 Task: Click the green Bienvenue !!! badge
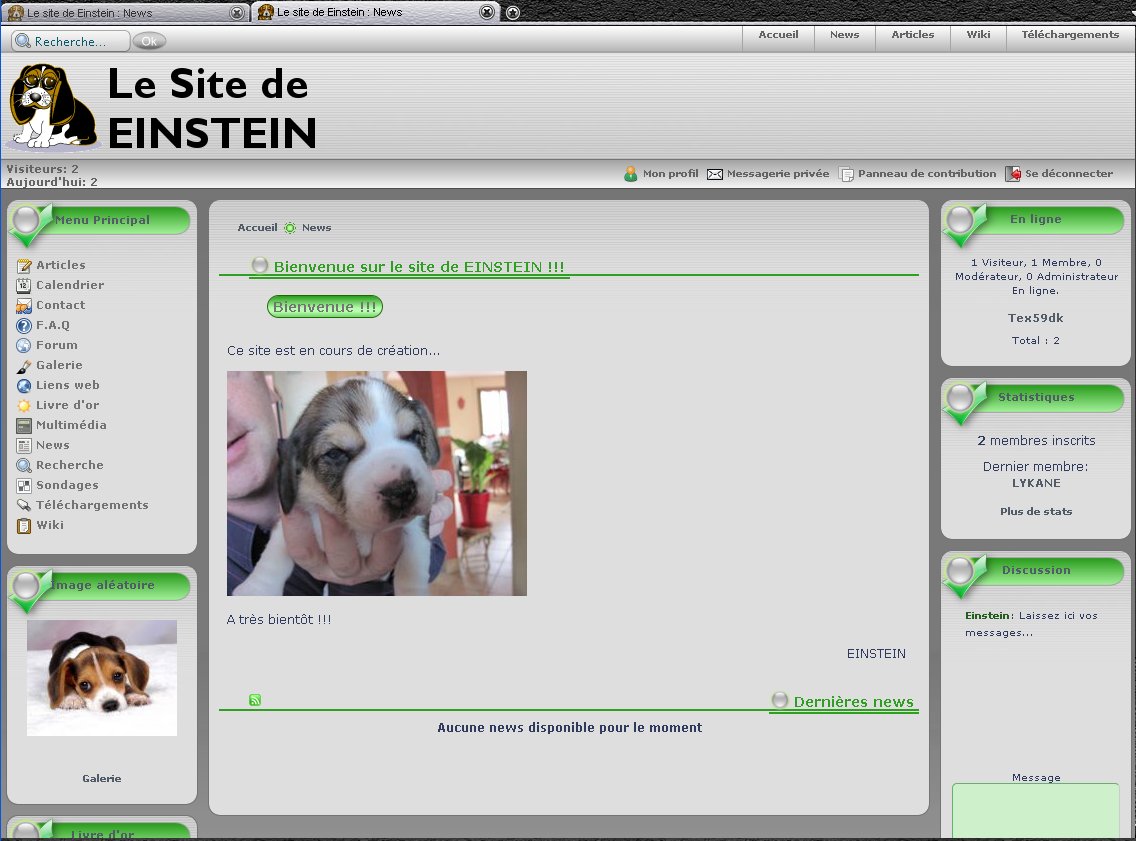[325, 307]
